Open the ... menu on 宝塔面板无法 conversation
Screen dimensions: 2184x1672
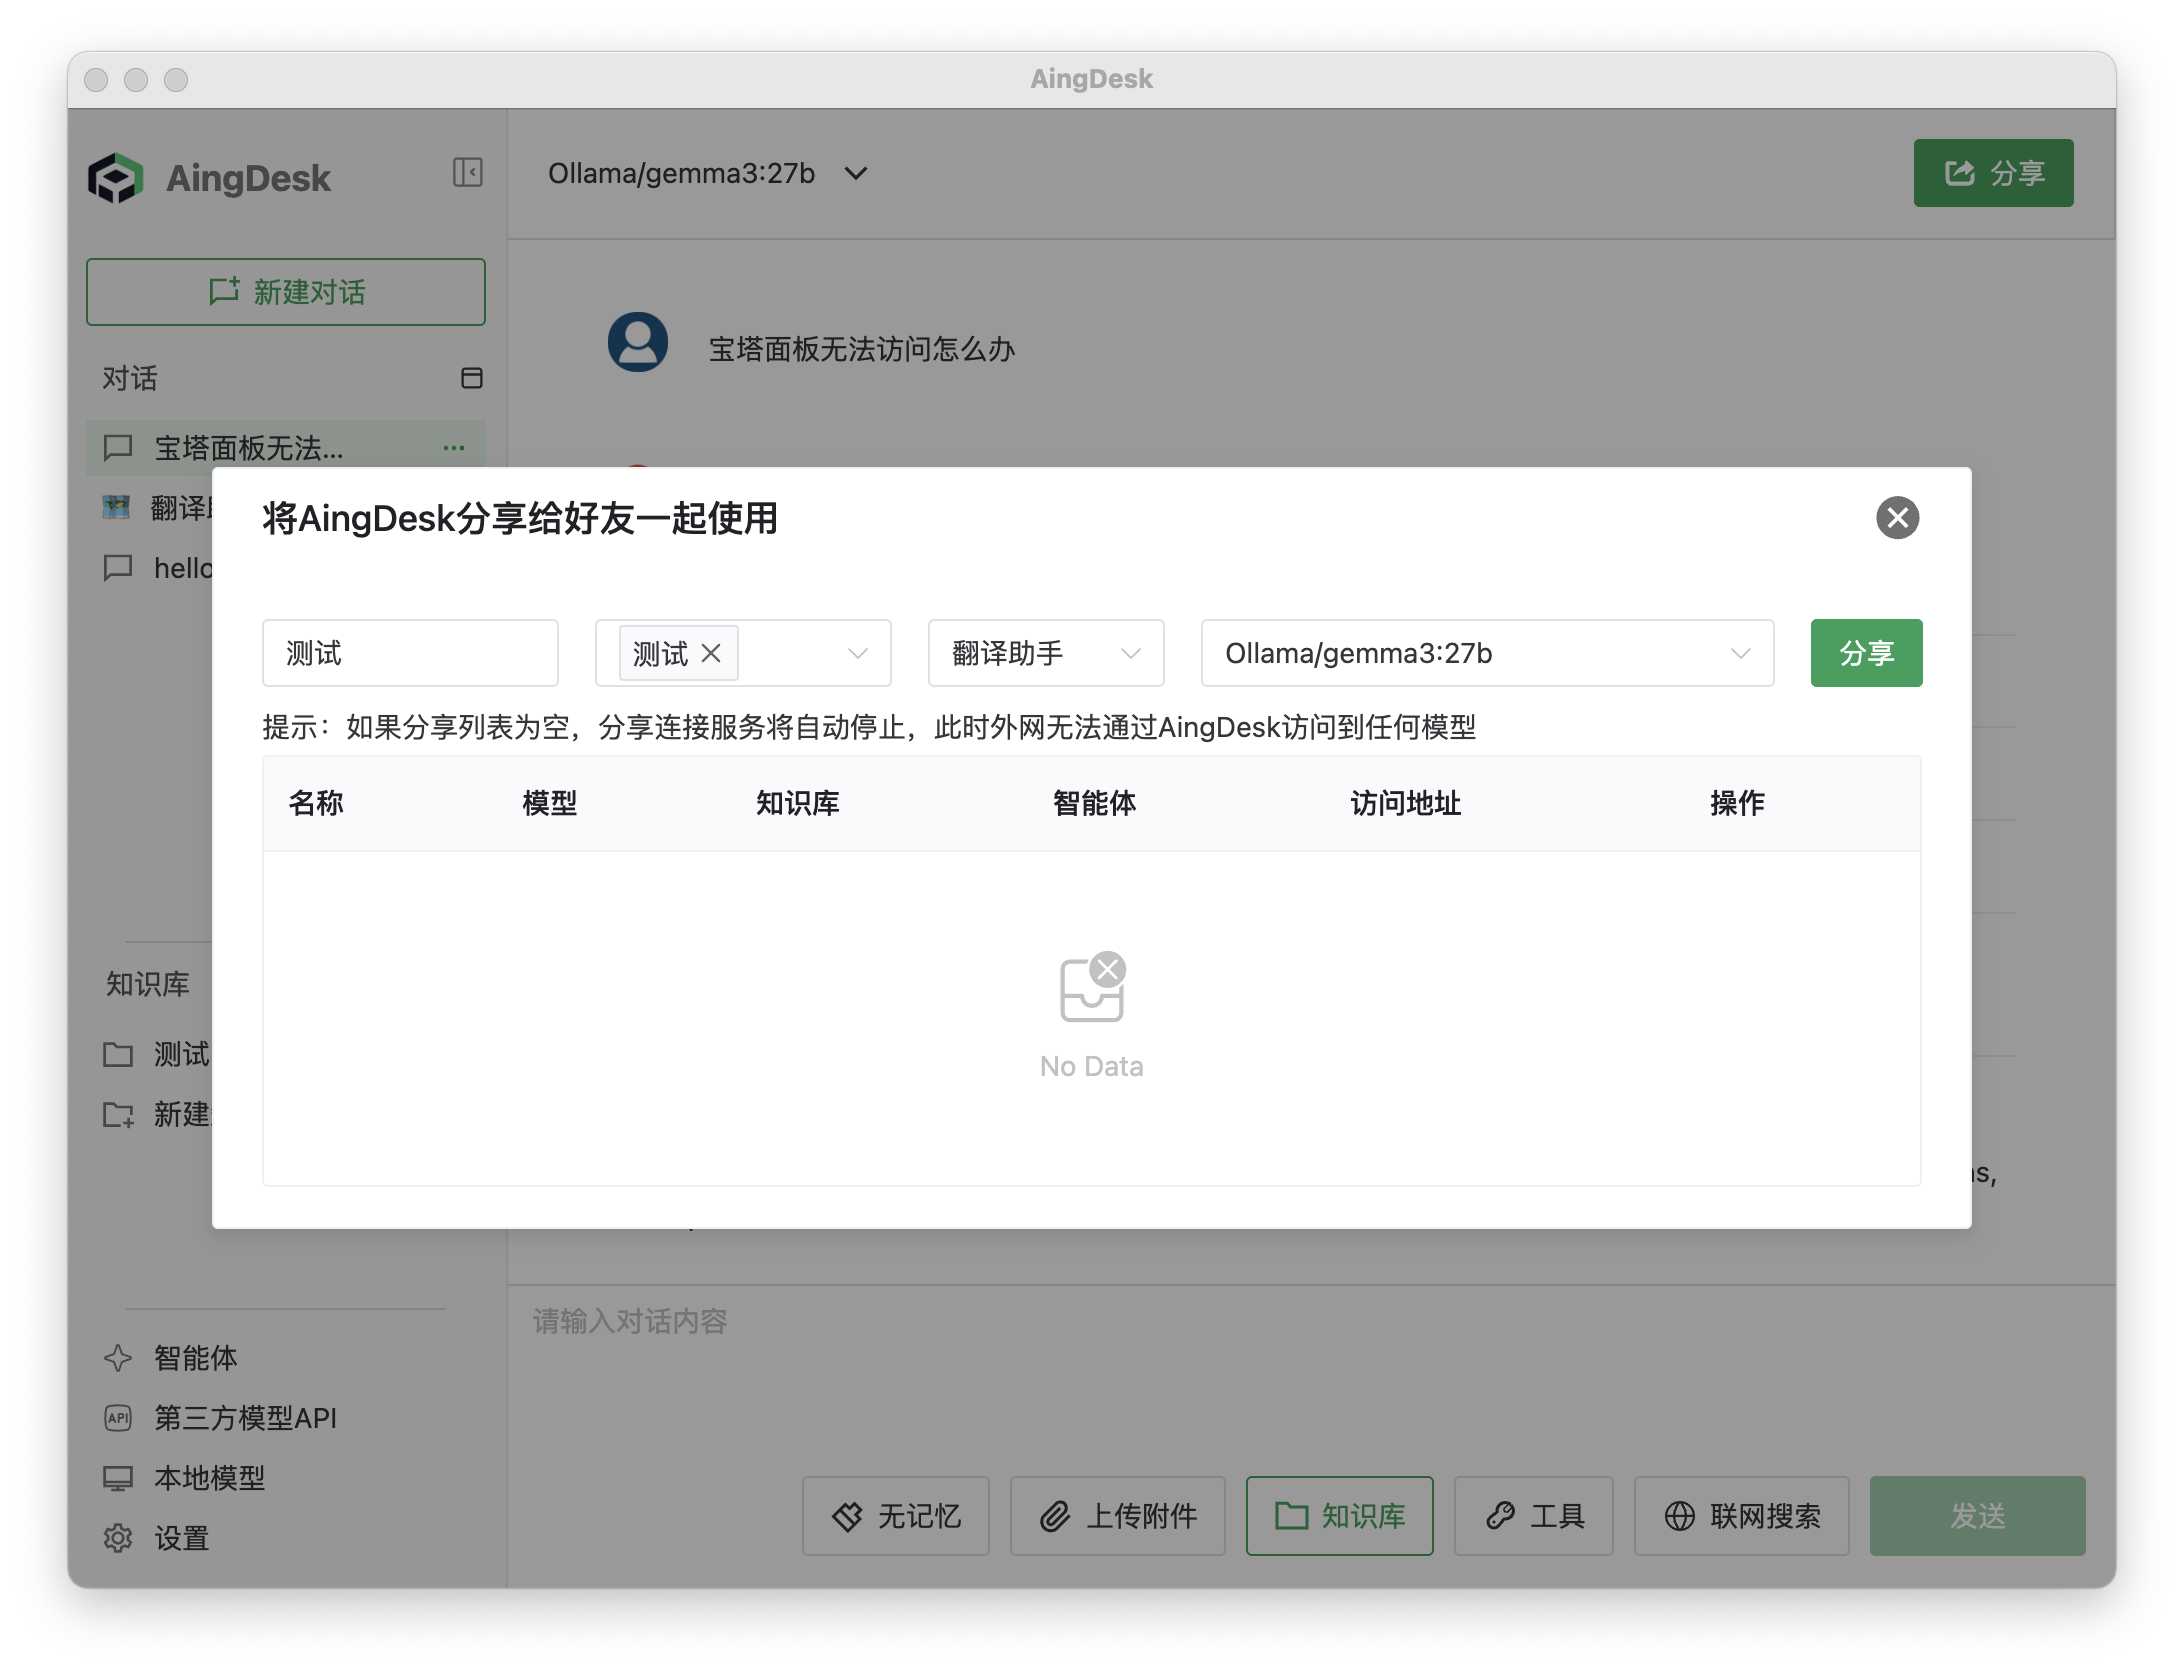click(x=454, y=448)
